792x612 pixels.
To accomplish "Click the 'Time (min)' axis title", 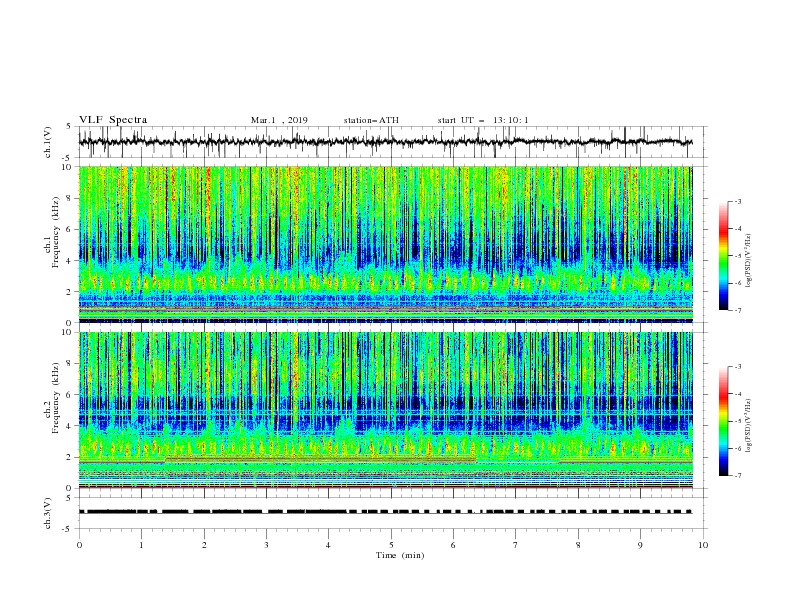I will 400,555.
